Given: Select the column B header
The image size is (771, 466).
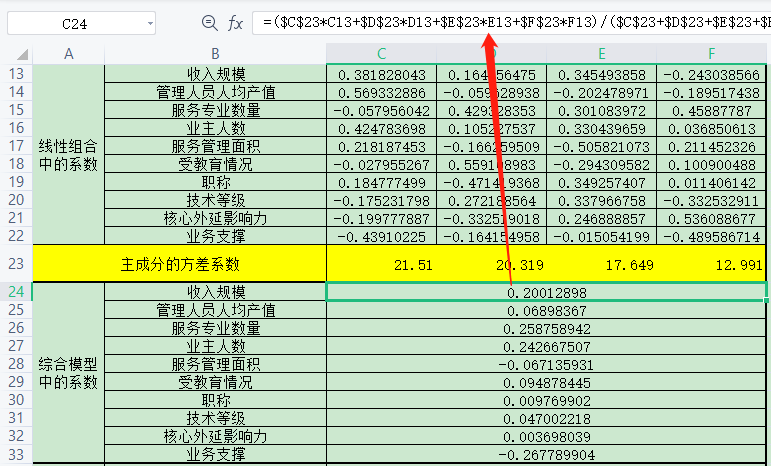Looking at the screenshot, I should click(215, 53).
